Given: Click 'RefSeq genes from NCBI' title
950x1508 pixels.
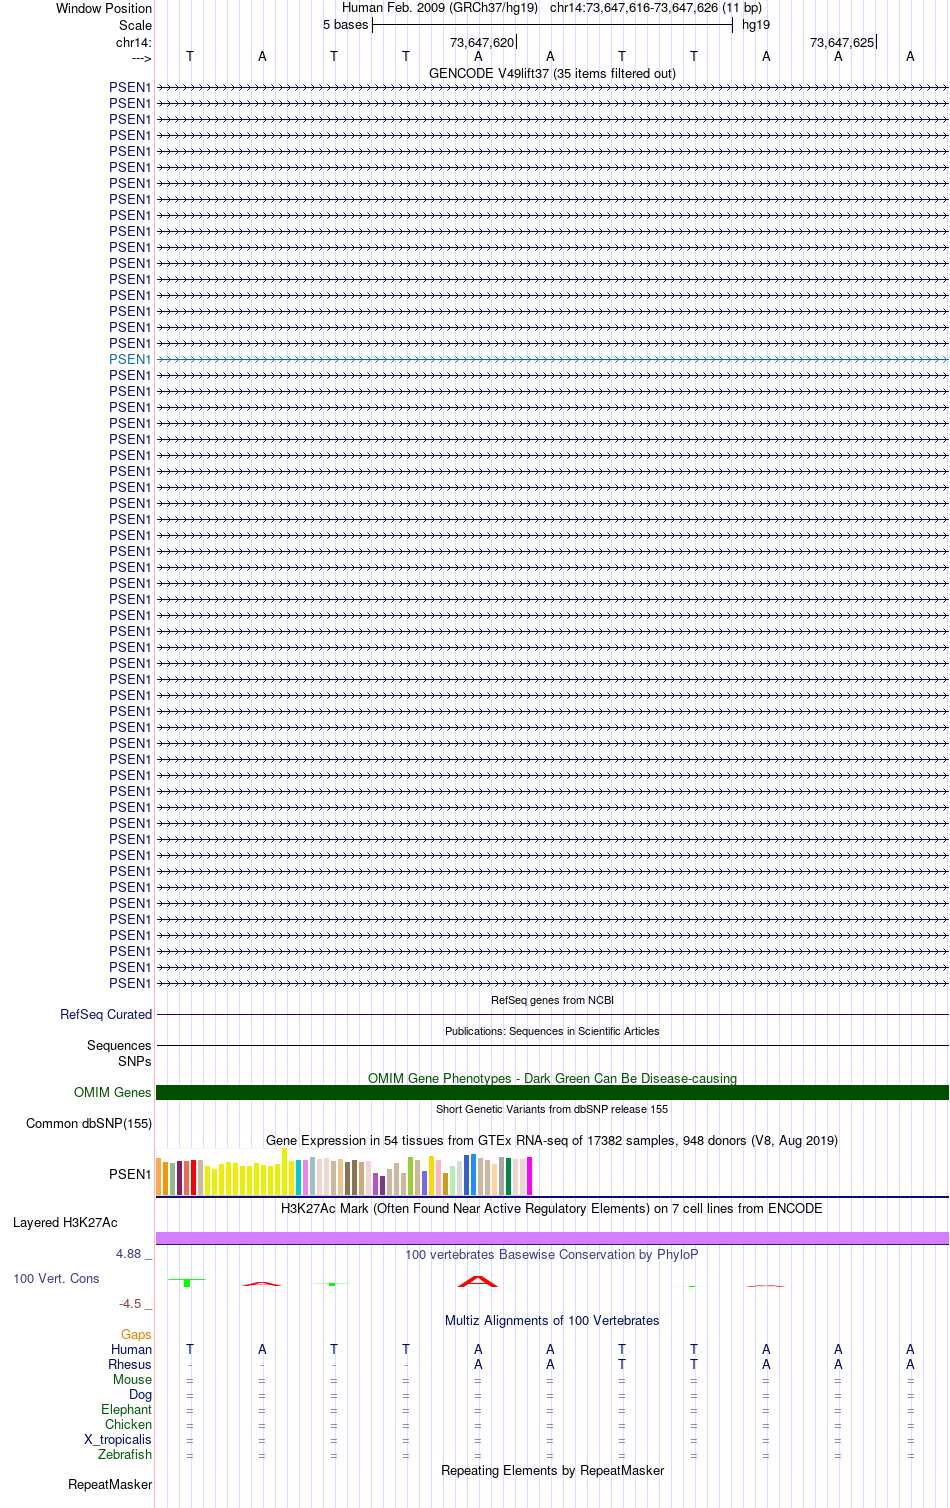Looking at the screenshot, I should point(552,1000).
